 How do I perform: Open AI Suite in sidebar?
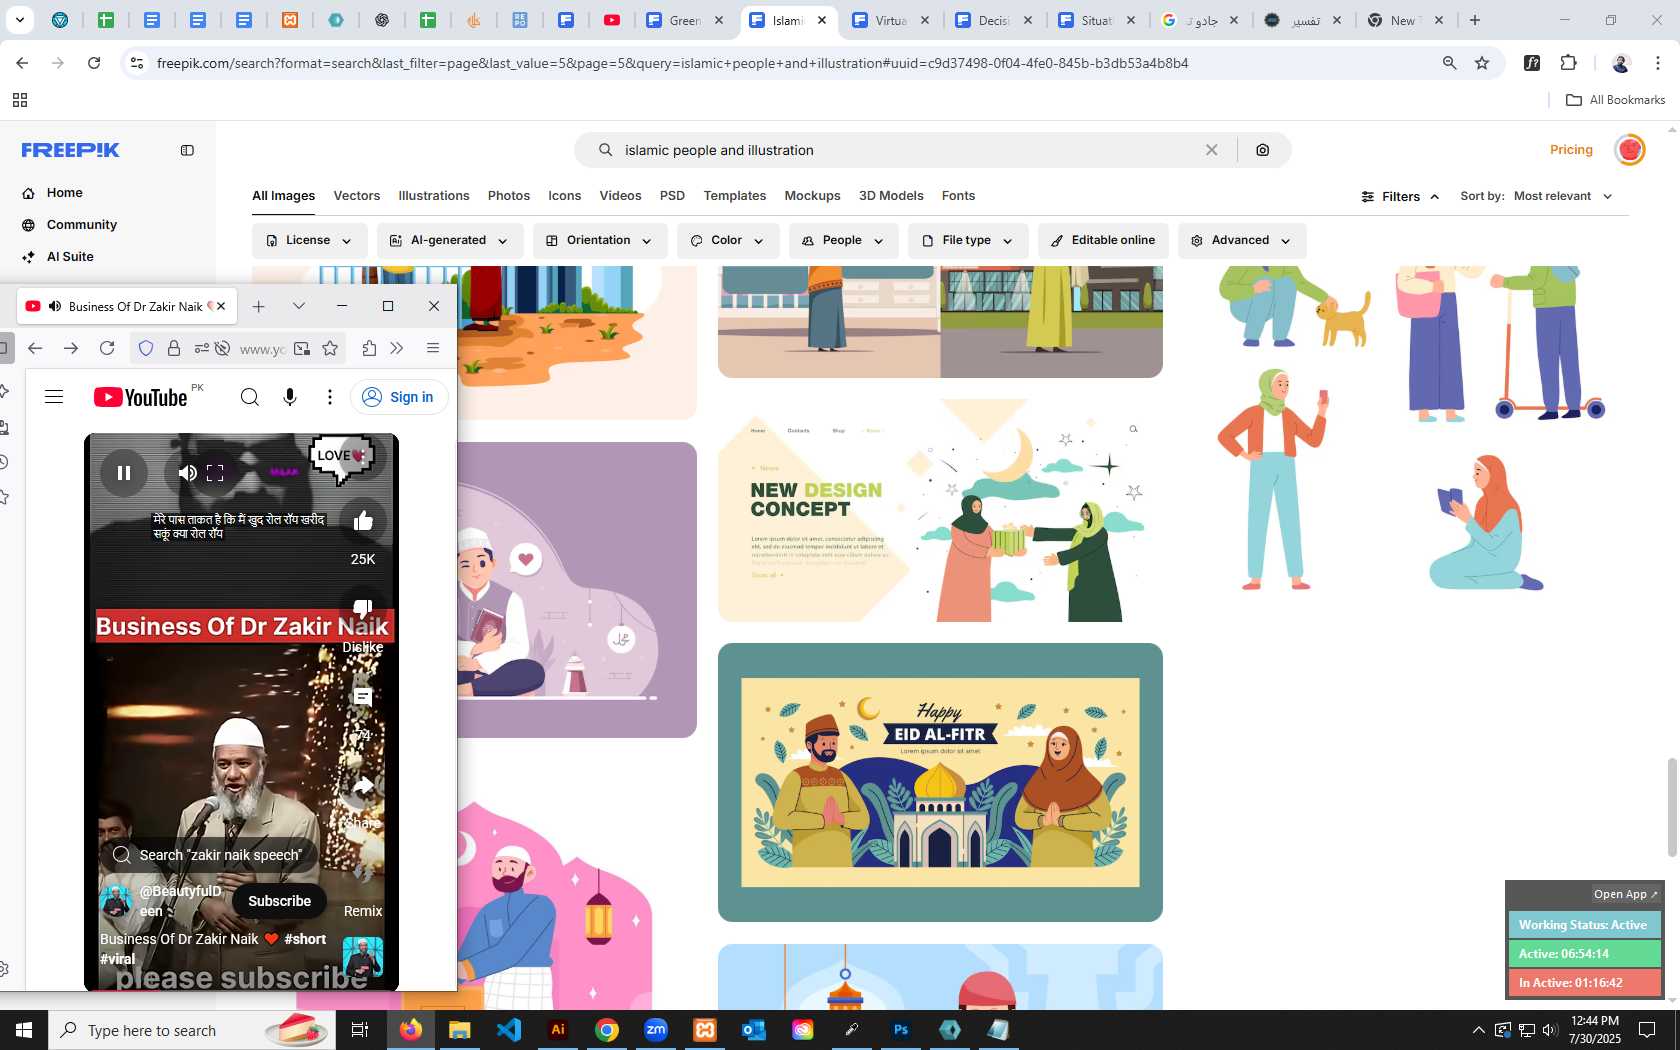pos(70,257)
